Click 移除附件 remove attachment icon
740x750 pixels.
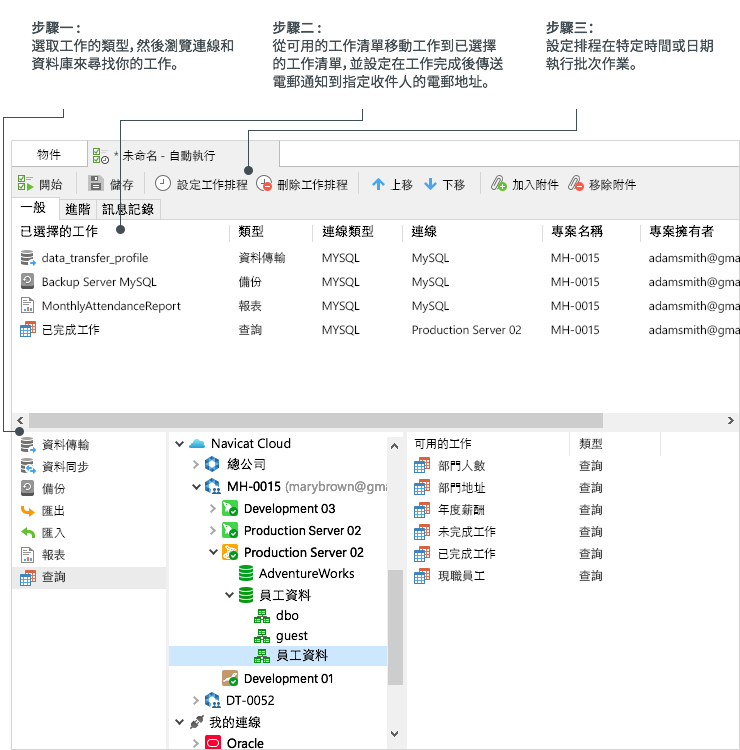coord(576,184)
